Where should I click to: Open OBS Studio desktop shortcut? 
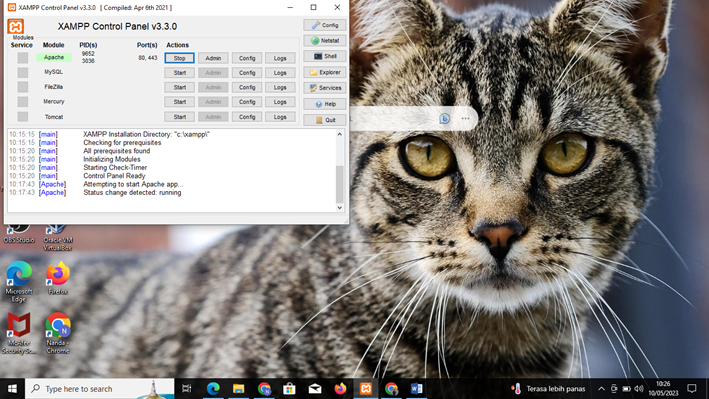click(19, 234)
